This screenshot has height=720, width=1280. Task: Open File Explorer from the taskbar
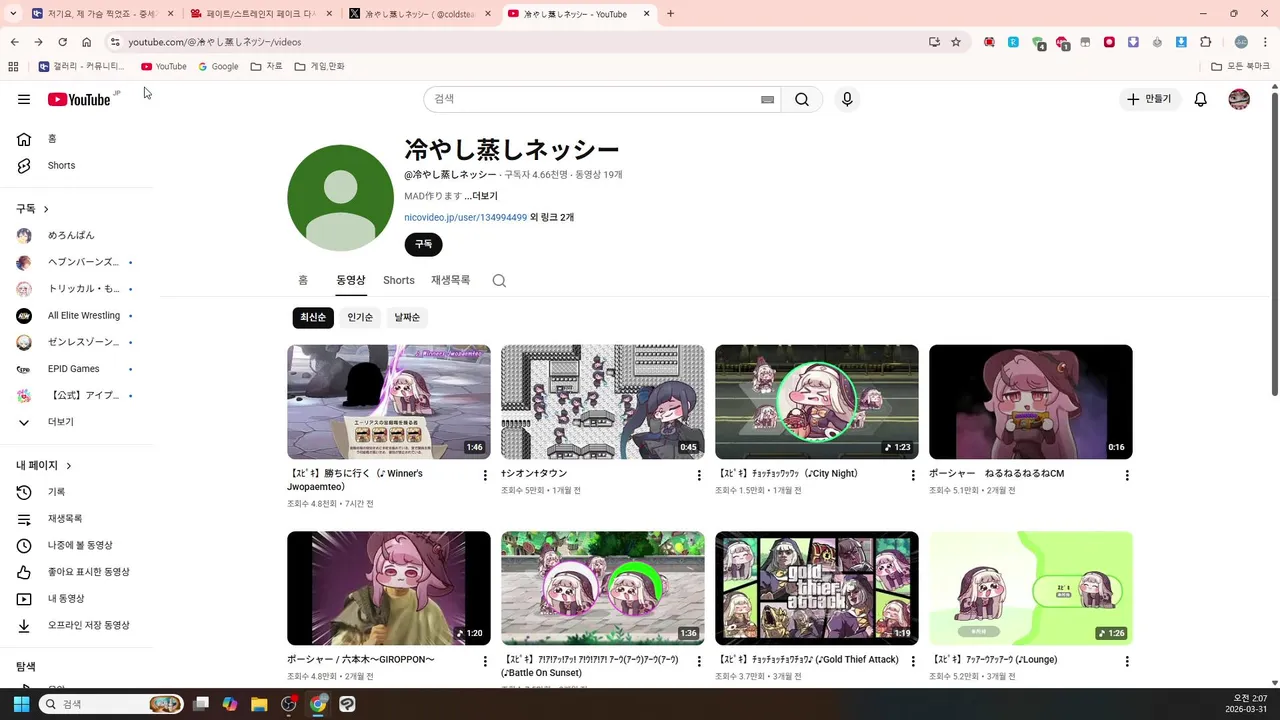259,704
